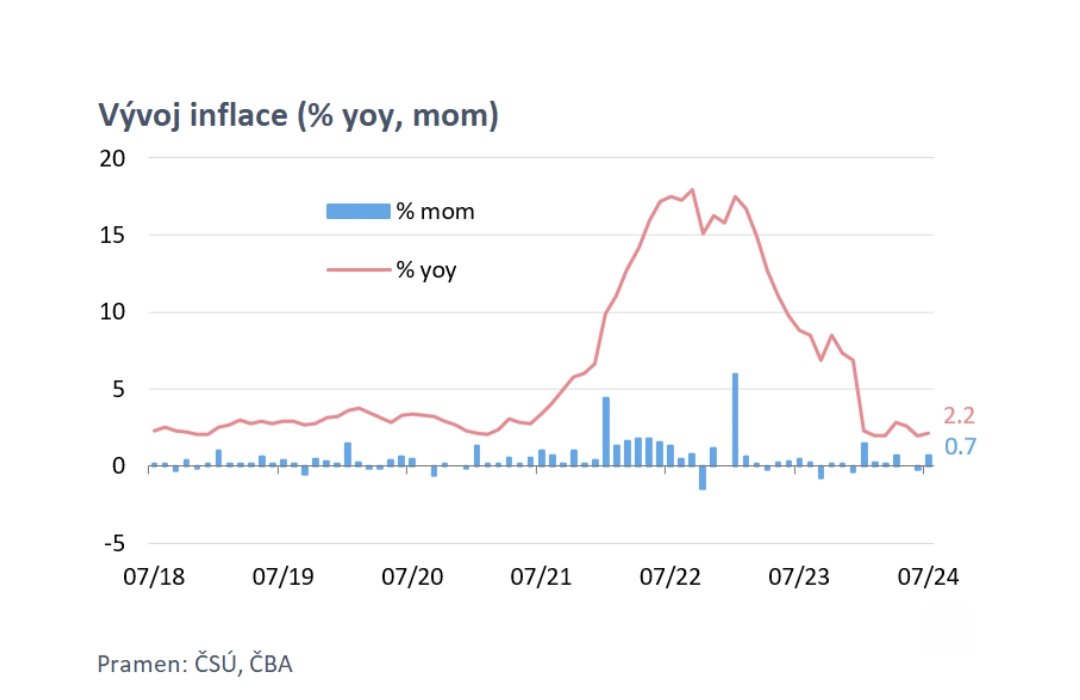Click the -5 y-axis label
The width and height of the screenshot is (1080, 700).
(x=115, y=544)
